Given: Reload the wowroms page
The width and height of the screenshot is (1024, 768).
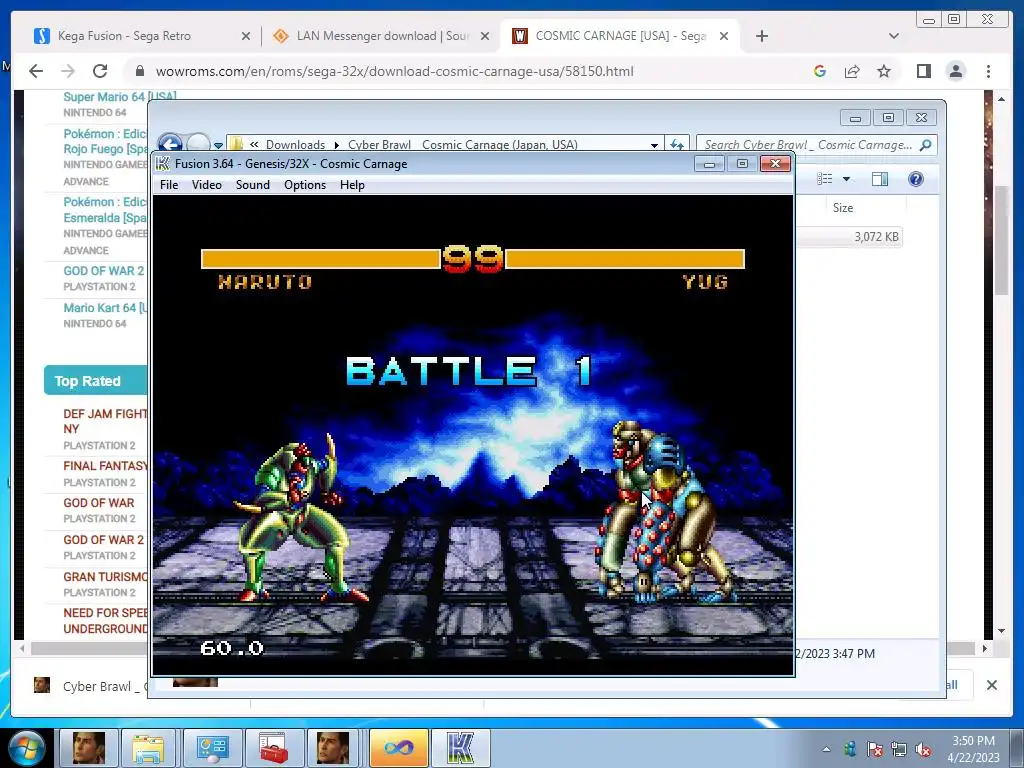Looking at the screenshot, I should pyautogui.click(x=100, y=71).
